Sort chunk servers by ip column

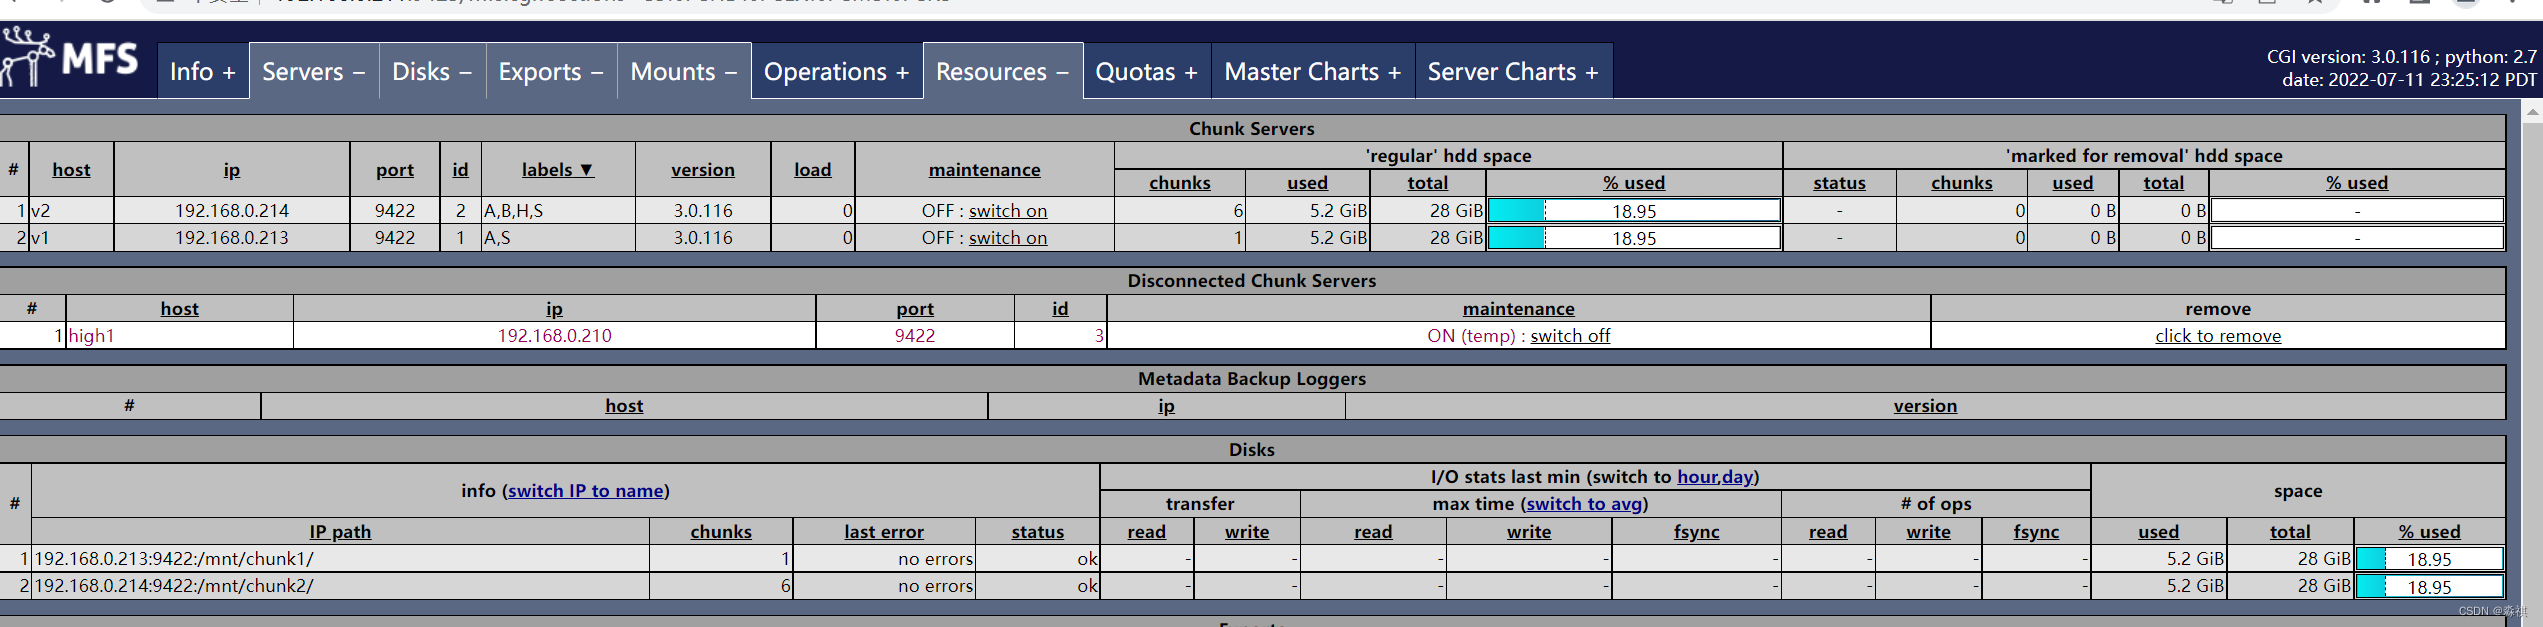coord(232,170)
